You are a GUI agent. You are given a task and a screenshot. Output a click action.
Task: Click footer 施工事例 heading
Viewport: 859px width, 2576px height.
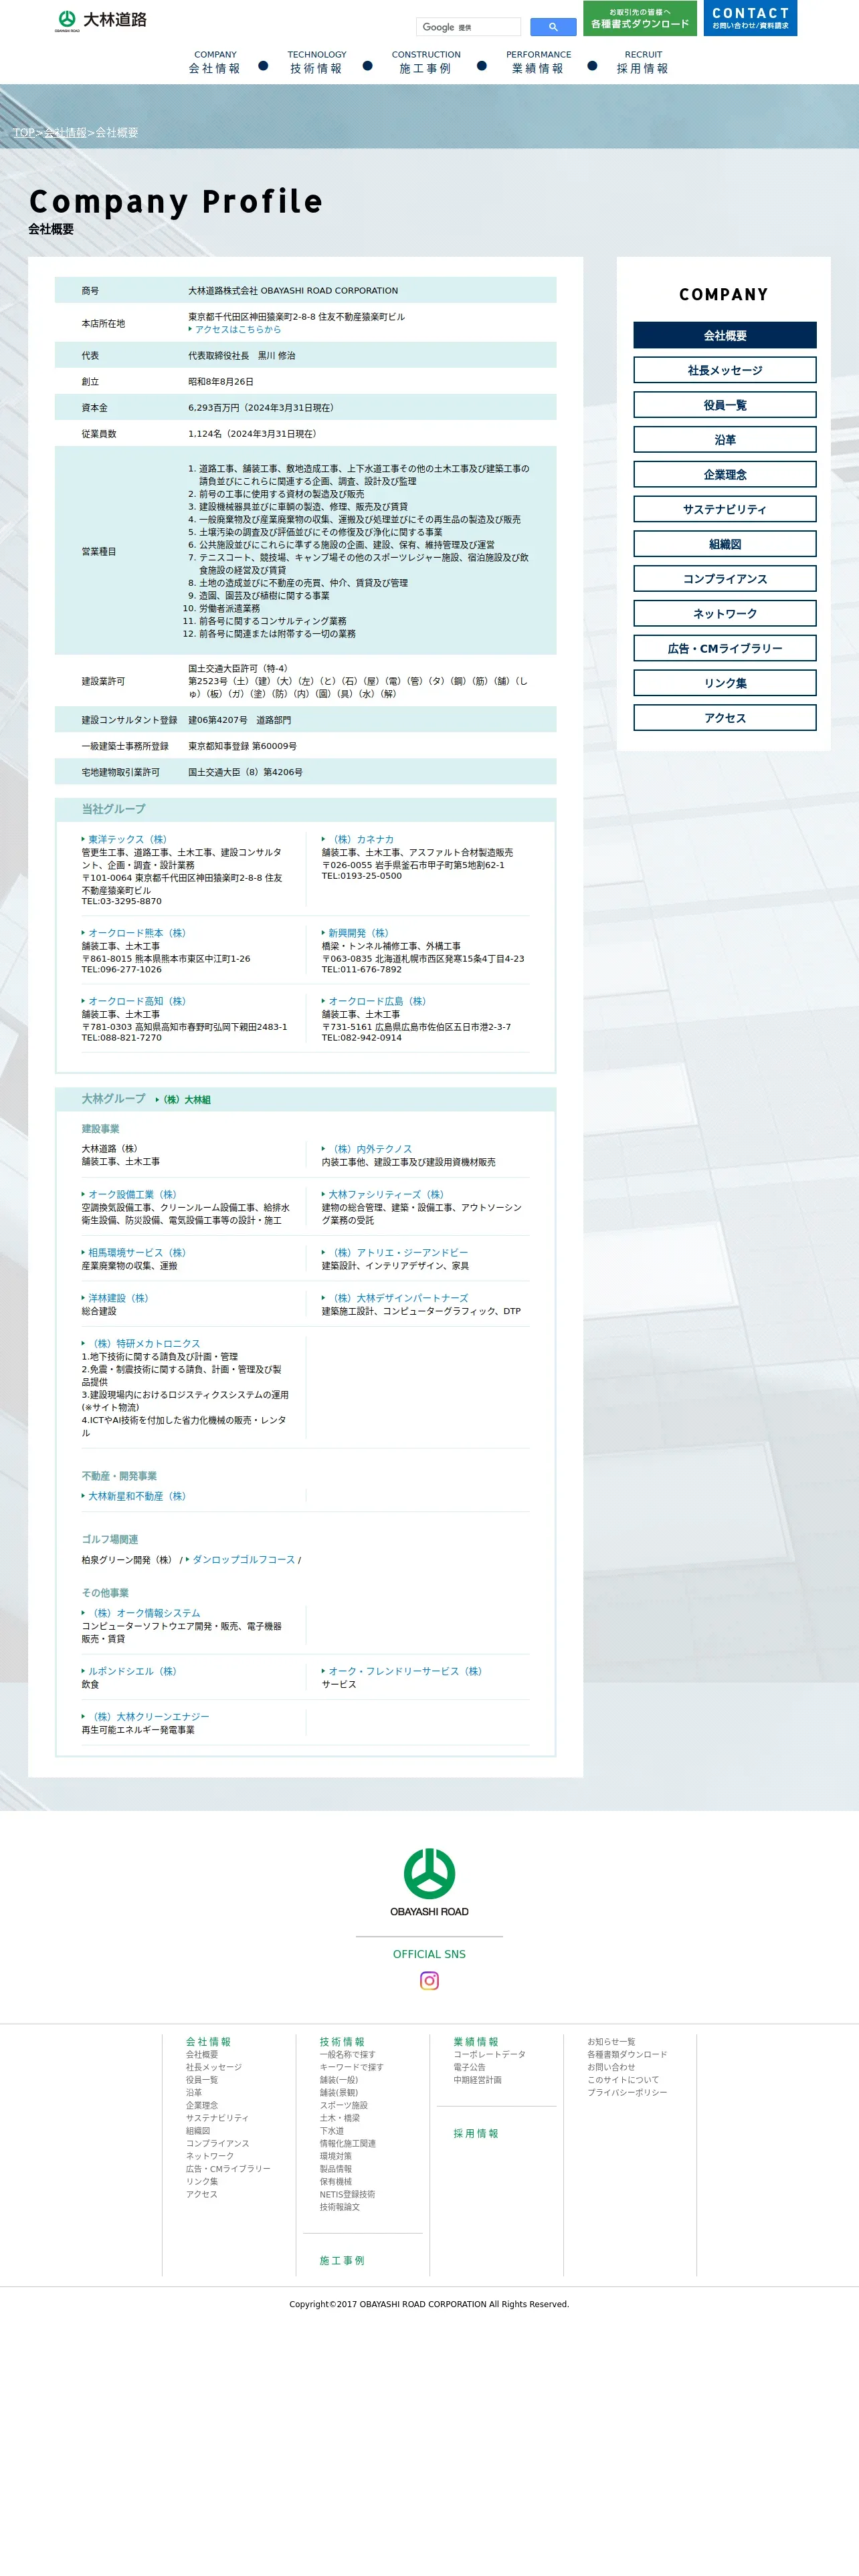[x=342, y=2260]
